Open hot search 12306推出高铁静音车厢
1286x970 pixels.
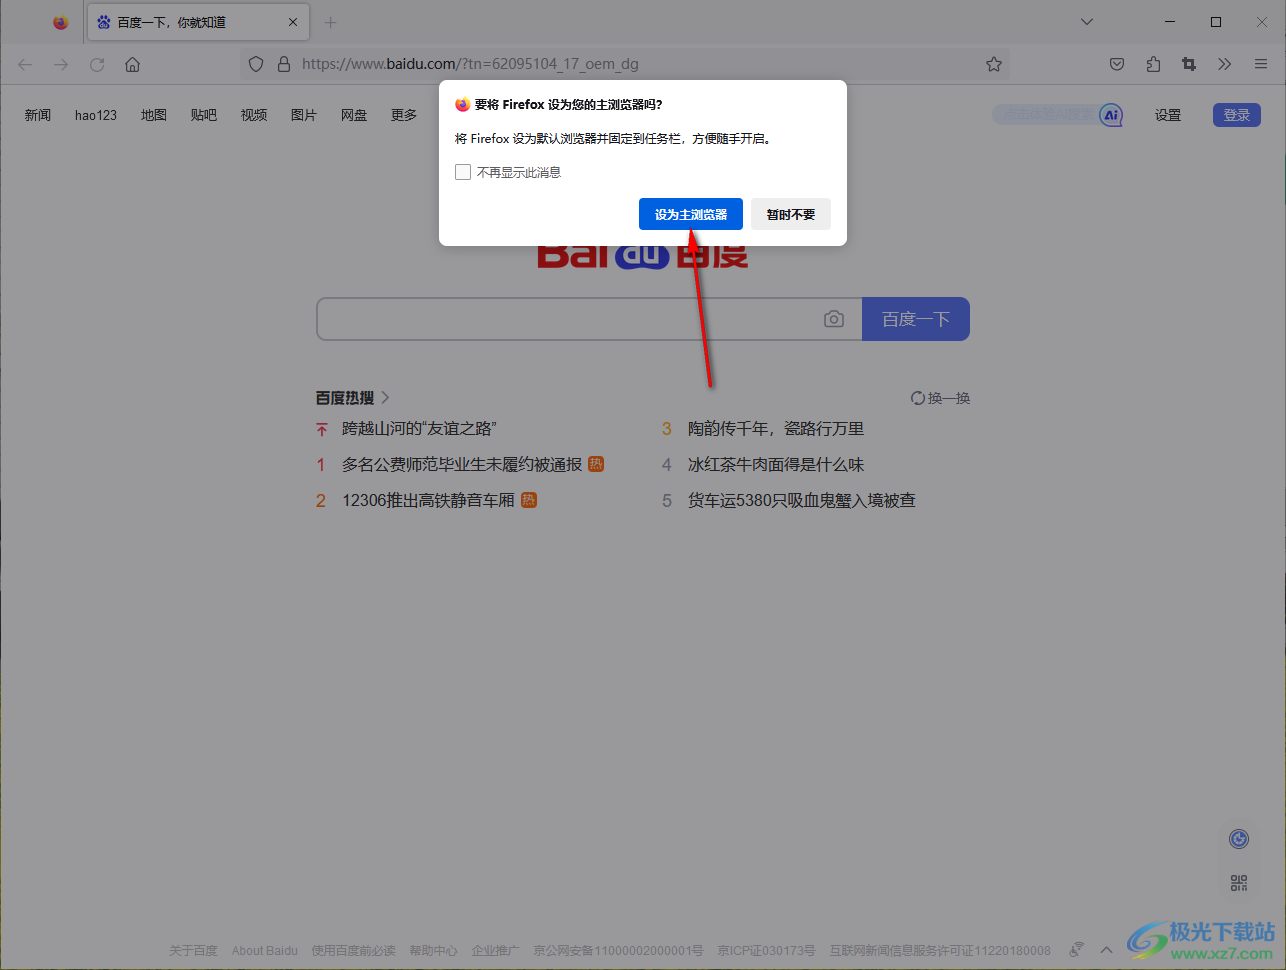(x=428, y=500)
